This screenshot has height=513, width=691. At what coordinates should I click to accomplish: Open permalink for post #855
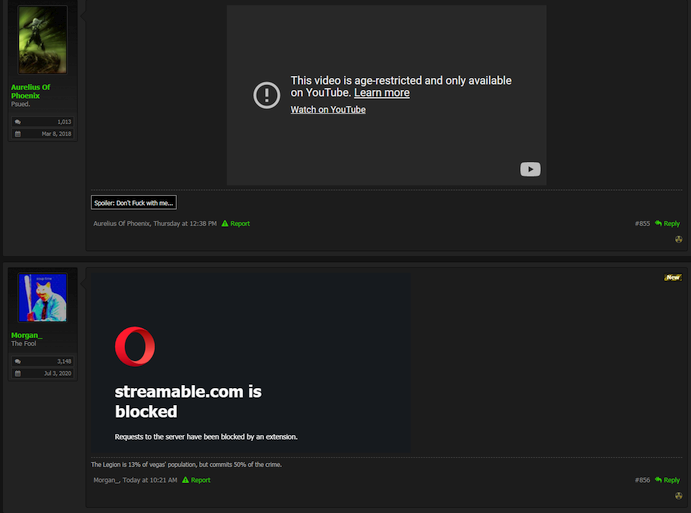point(642,223)
